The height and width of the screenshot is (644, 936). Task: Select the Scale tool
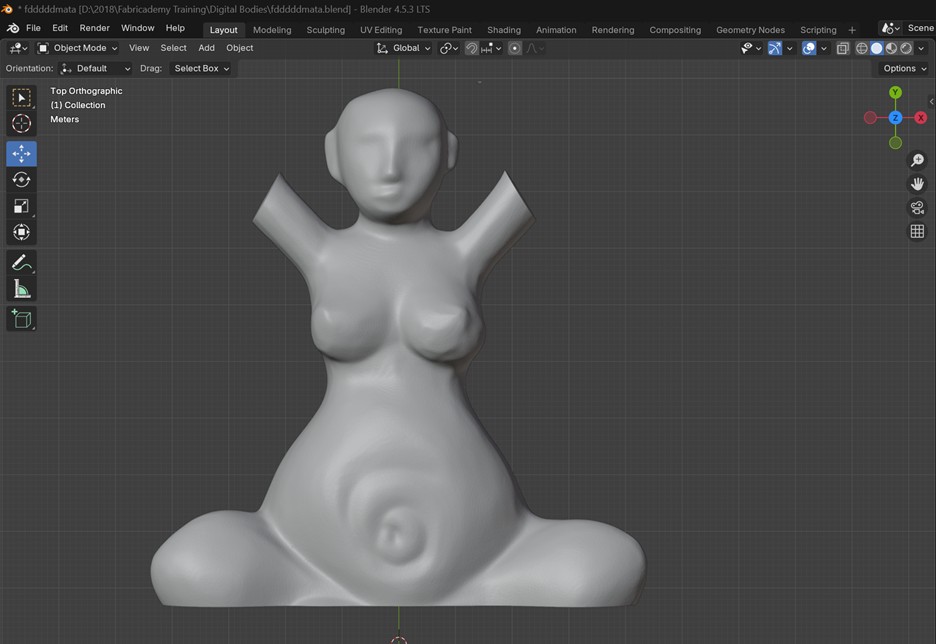[21, 206]
